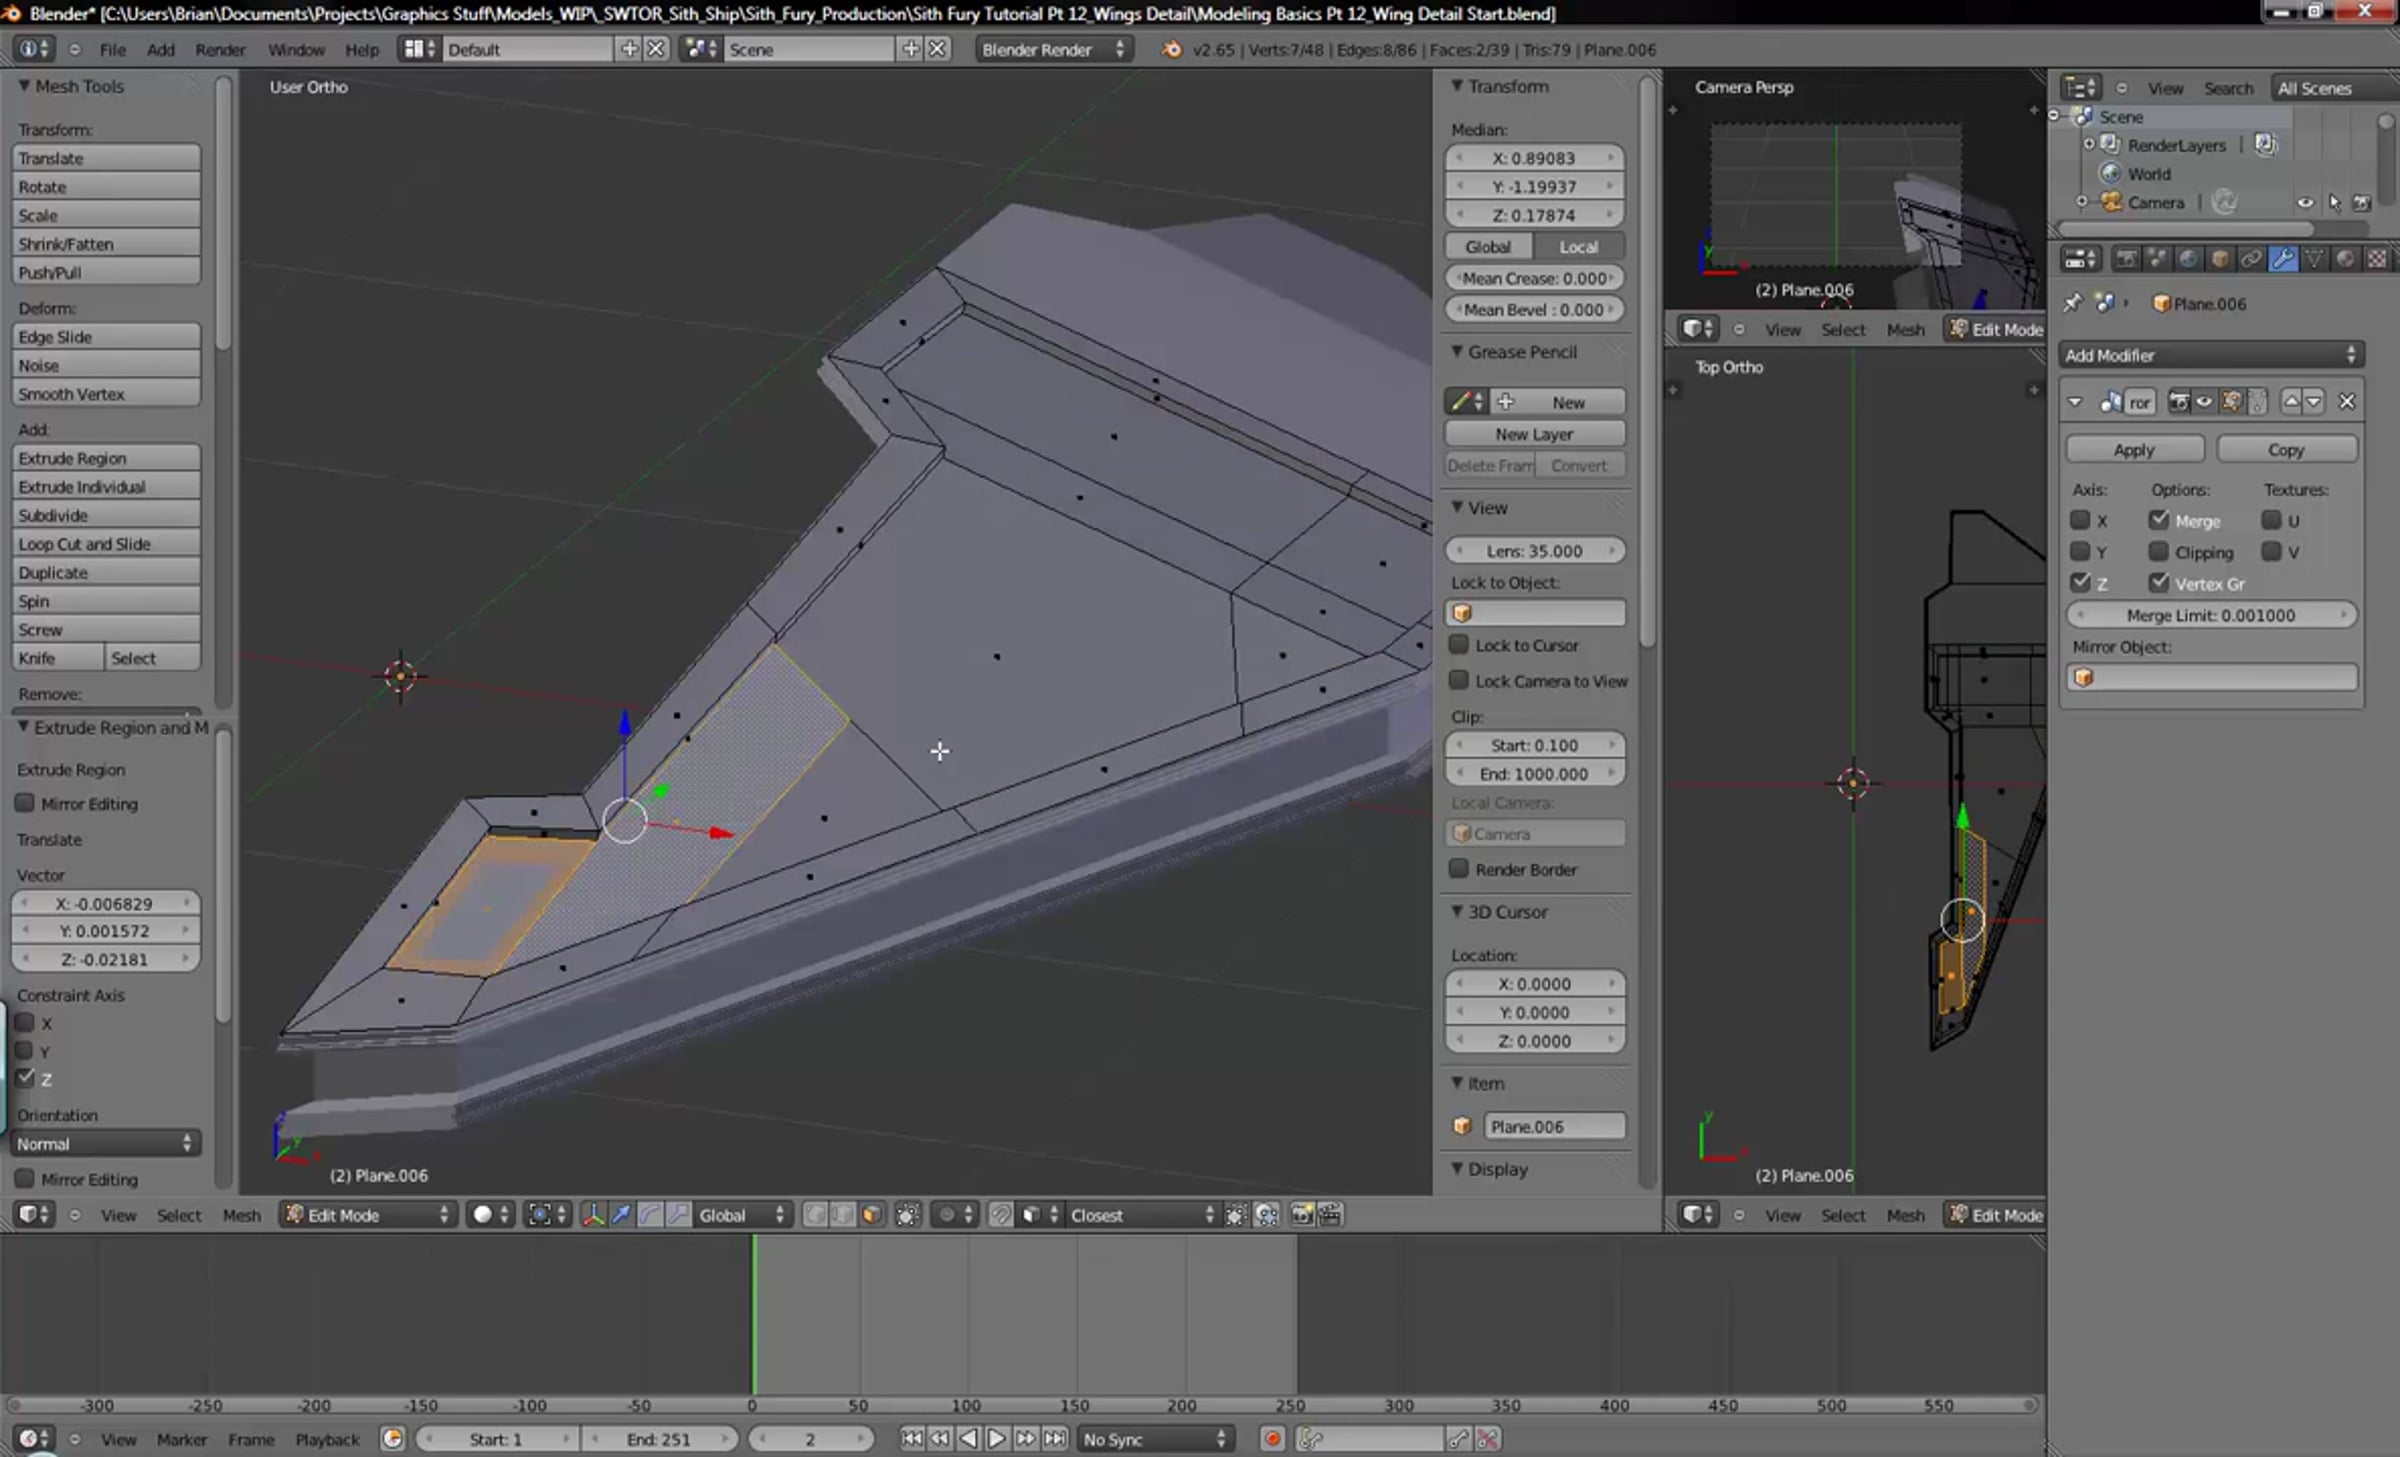2400x1457 pixels.
Task: Open the Material properties tab icon
Action: tap(2345, 259)
